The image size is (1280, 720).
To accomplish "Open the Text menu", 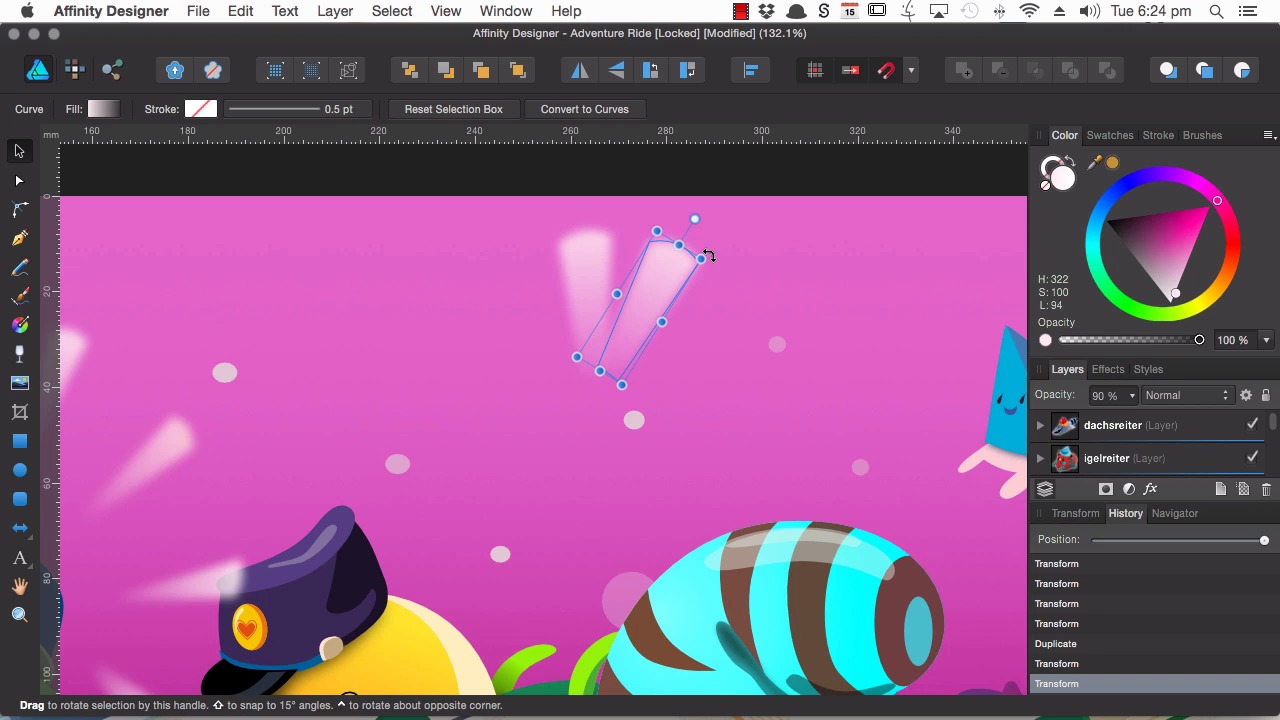I will (285, 11).
